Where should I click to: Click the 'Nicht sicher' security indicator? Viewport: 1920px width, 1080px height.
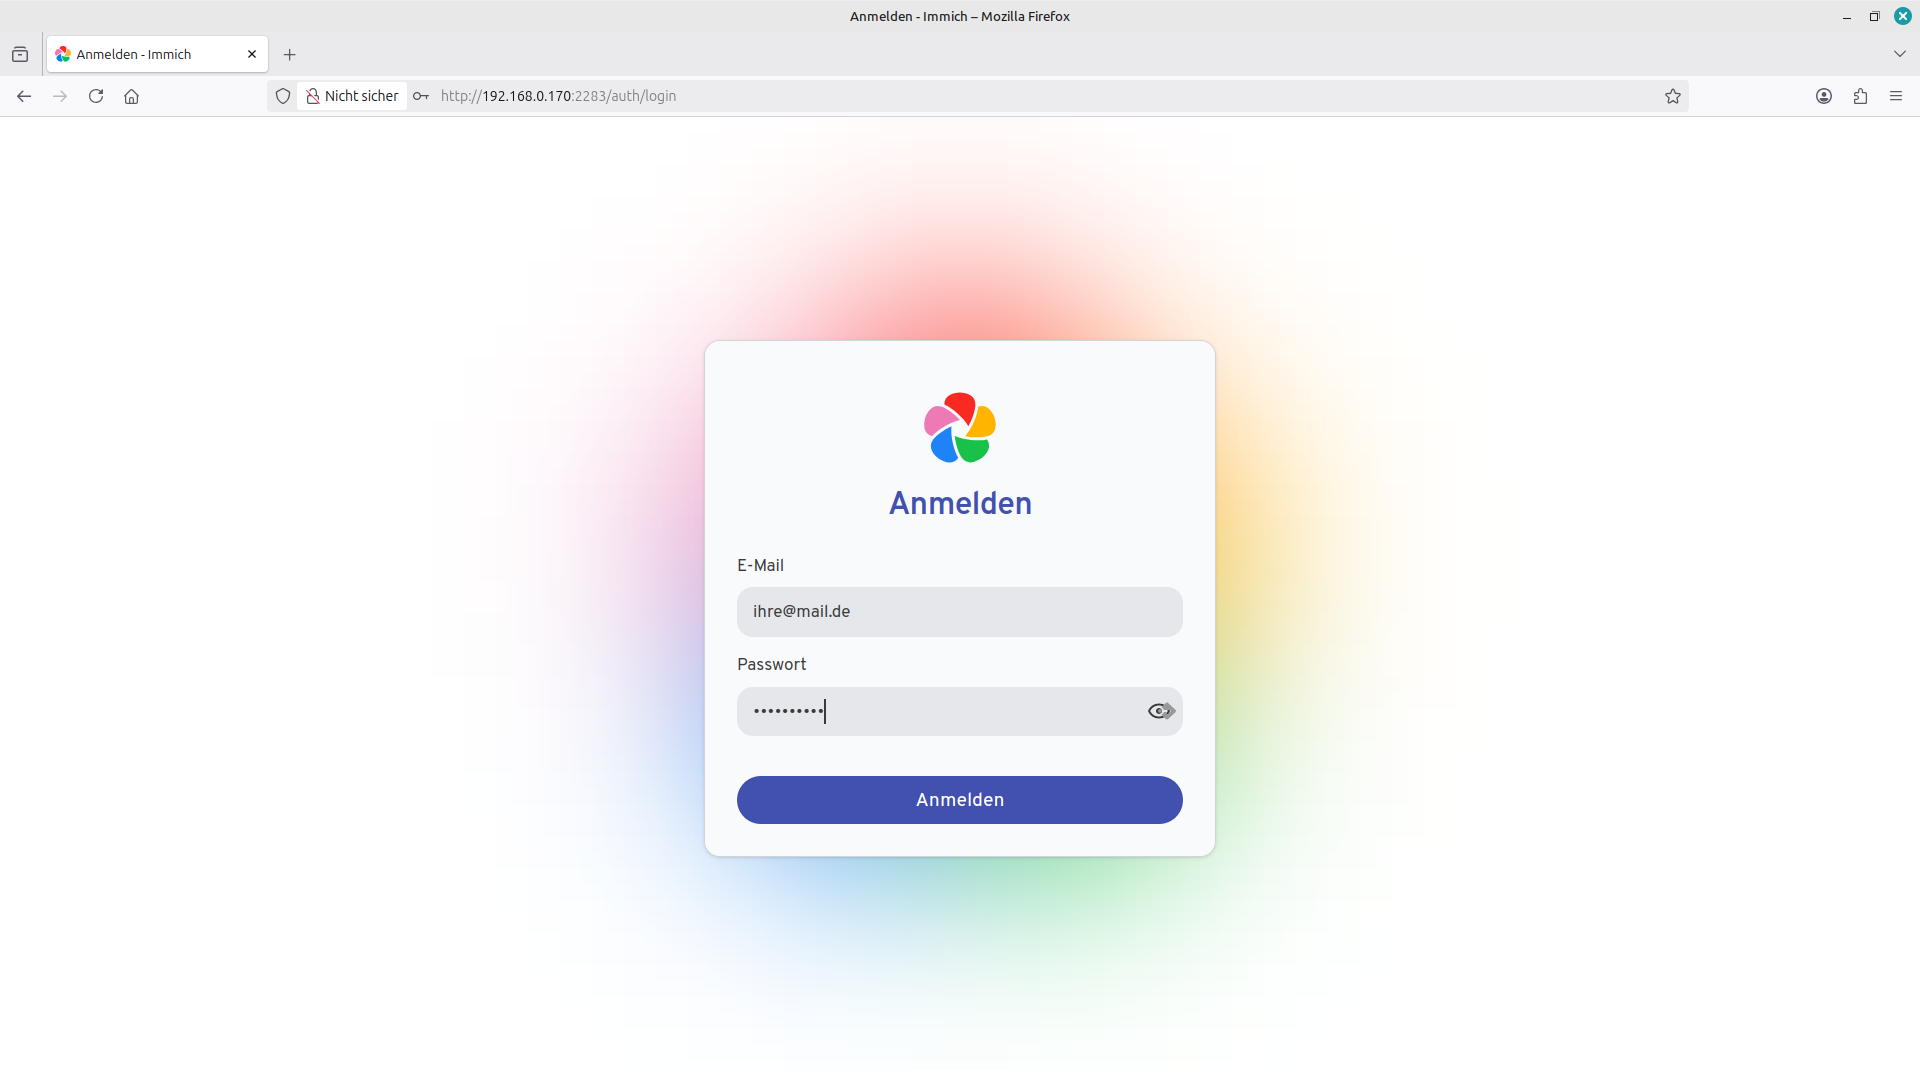tap(352, 96)
